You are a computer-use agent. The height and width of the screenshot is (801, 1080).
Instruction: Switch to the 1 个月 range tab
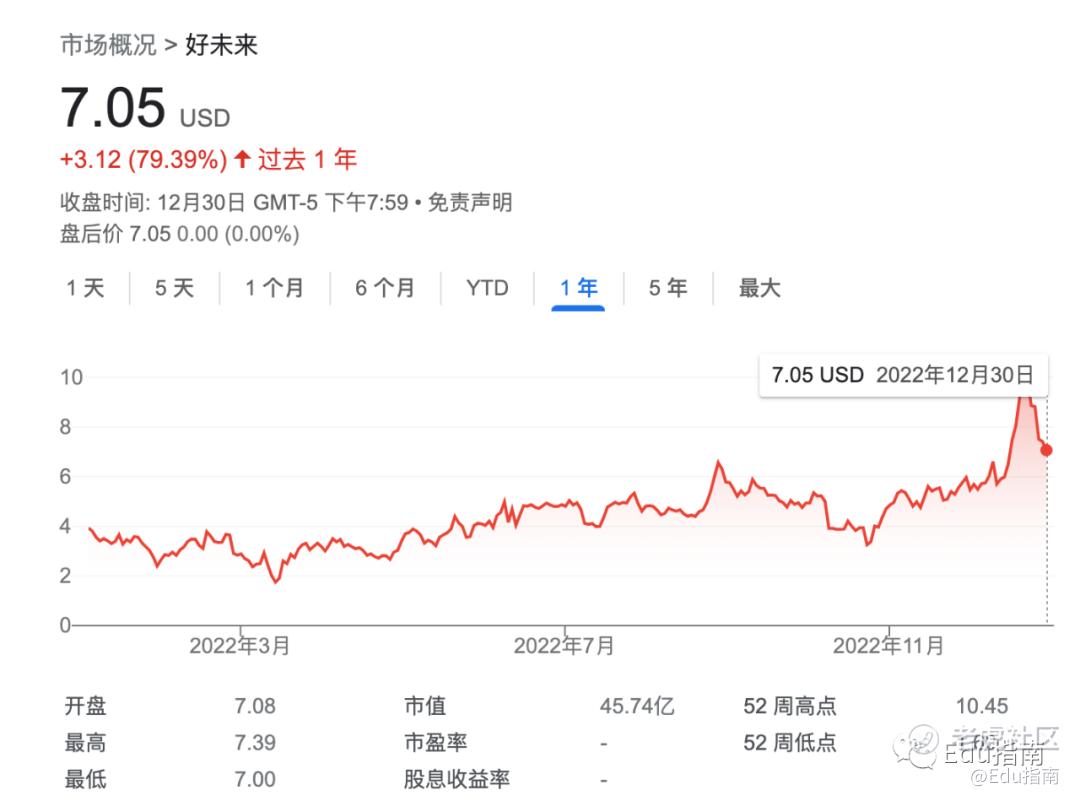275,288
